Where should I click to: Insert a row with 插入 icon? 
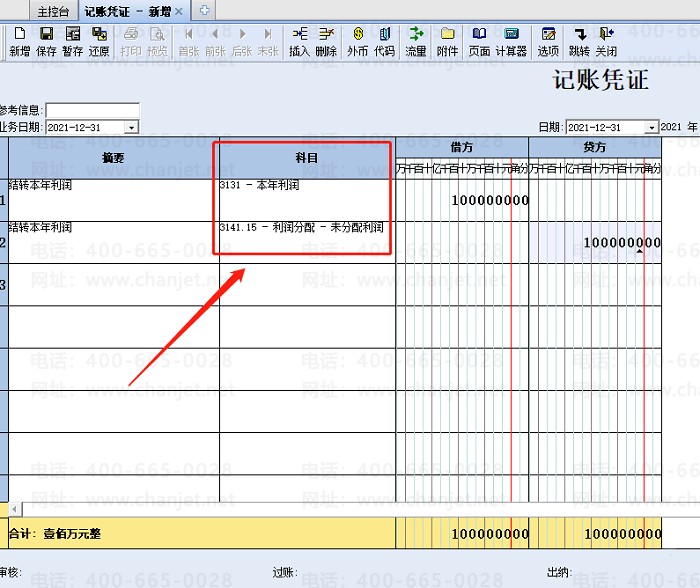point(299,40)
